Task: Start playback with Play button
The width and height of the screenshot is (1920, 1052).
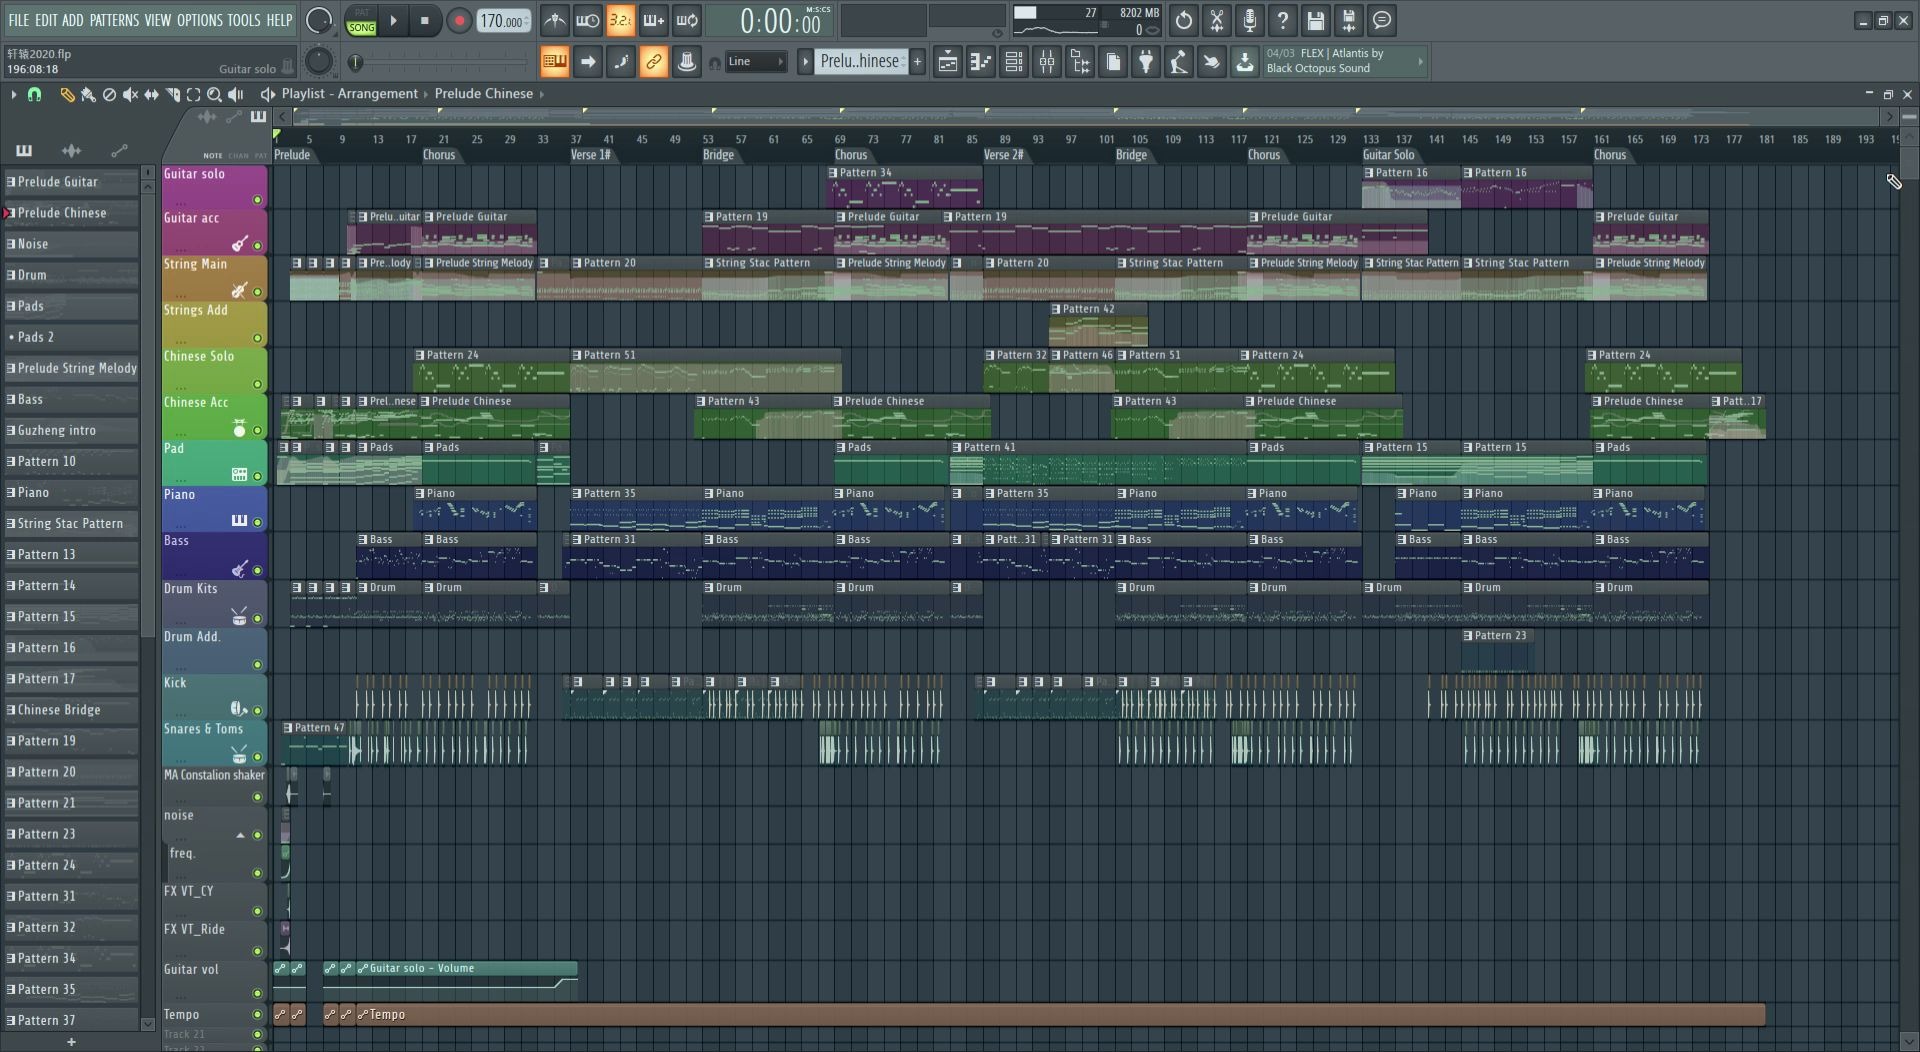Action: click(393, 21)
